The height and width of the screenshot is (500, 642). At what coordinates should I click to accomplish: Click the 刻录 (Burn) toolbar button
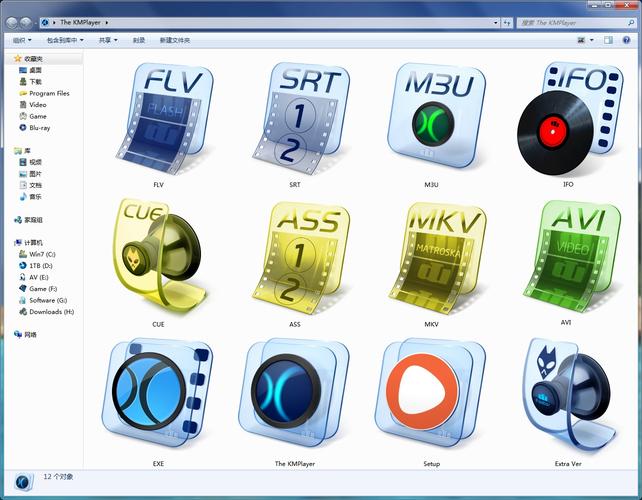pyautogui.click(x=139, y=40)
